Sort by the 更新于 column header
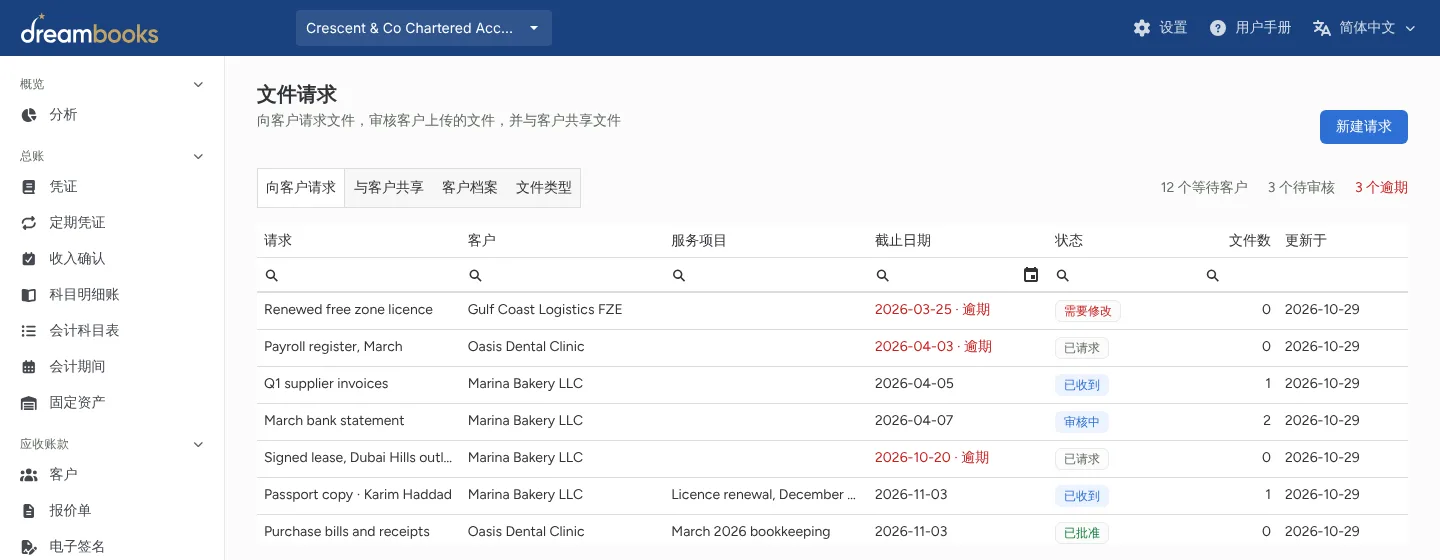This screenshot has width=1440, height=560. point(1306,241)
